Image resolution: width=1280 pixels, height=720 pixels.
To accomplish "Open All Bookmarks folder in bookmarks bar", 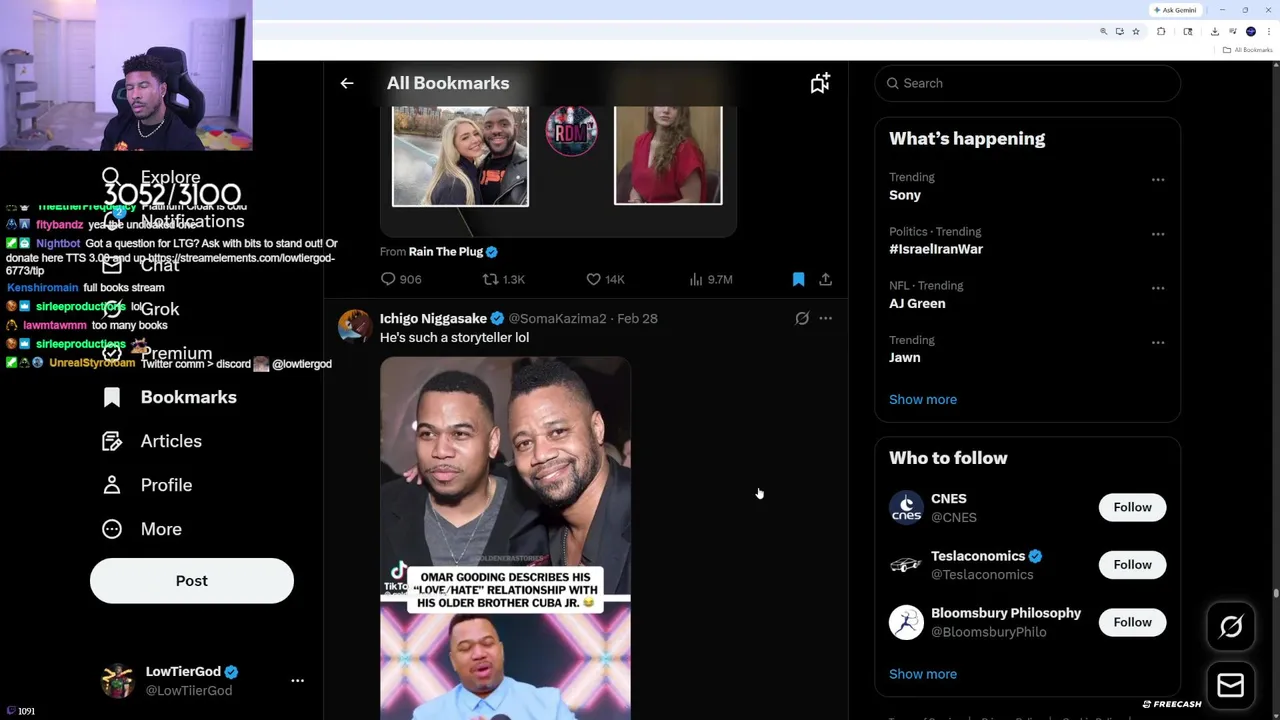I will [x=1248, y=50].
